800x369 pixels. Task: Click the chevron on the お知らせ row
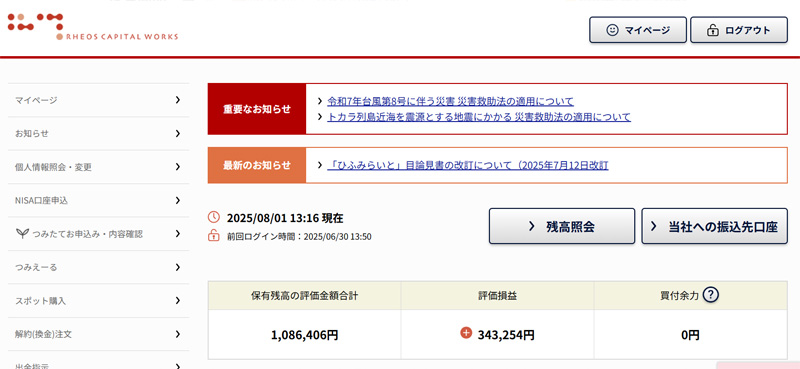pos(178,134)
